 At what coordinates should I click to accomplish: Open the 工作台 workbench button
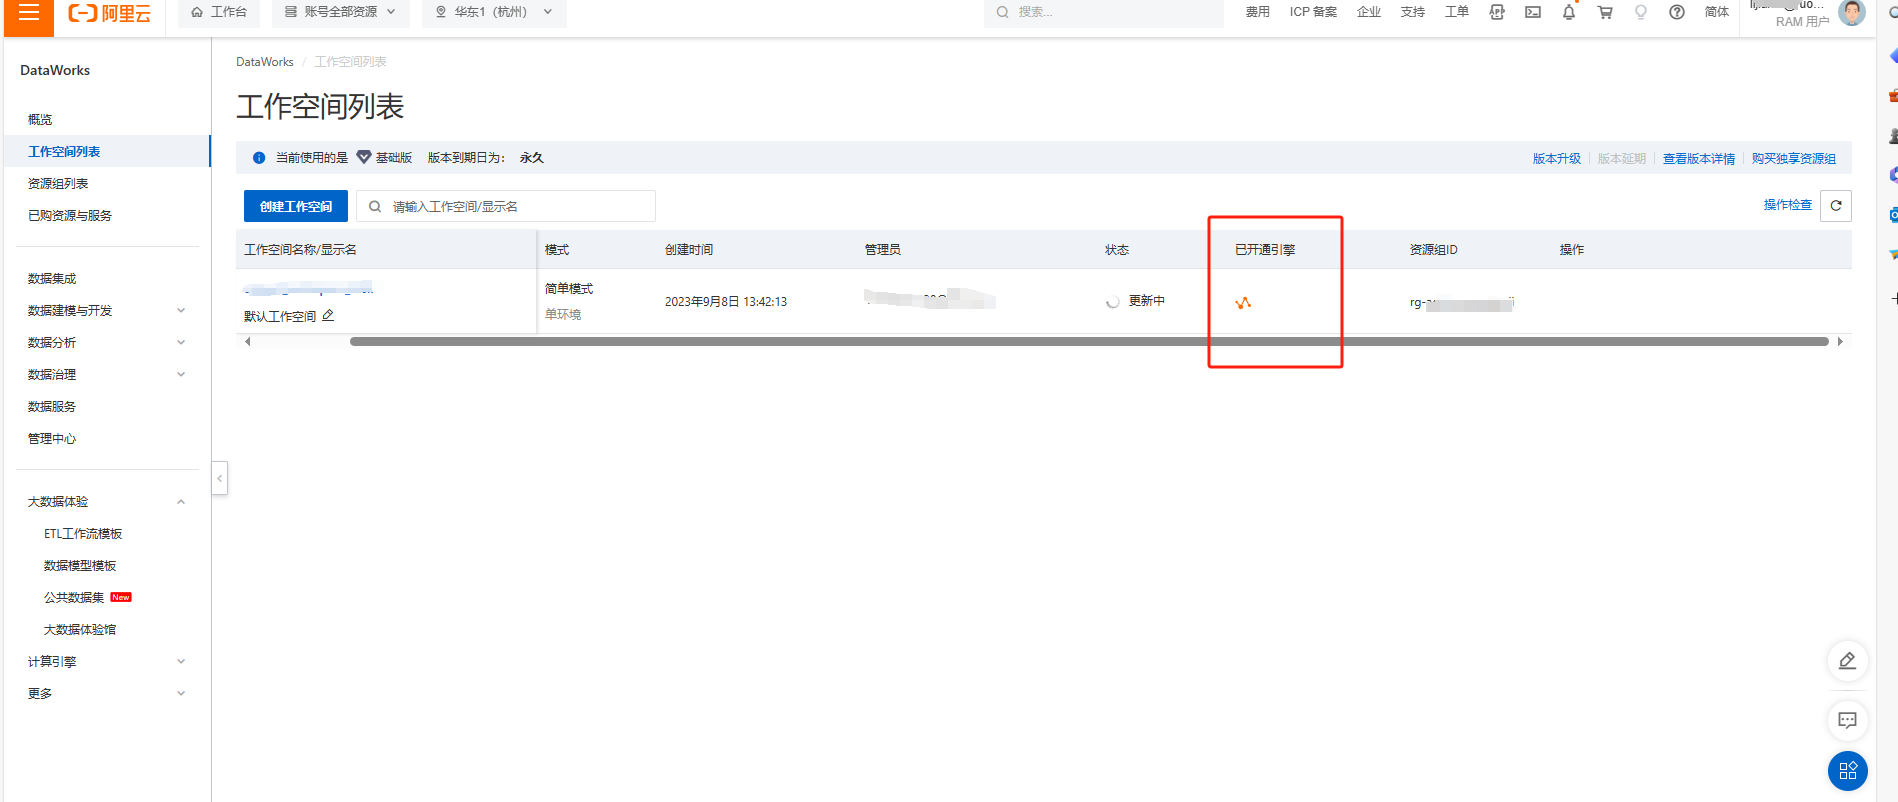click(x=219, y=12)
